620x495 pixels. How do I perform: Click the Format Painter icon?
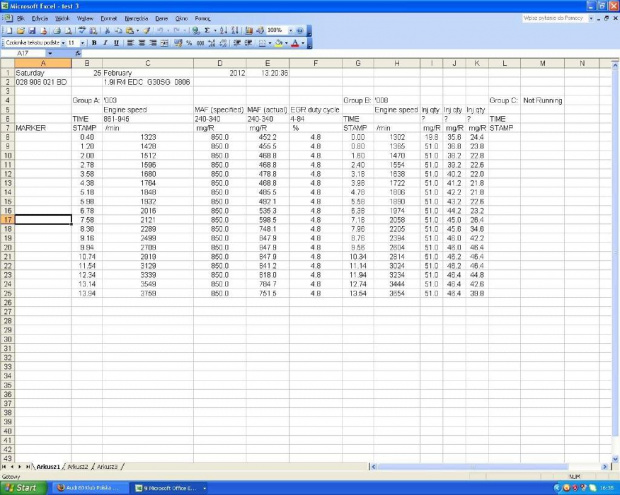pyautogui.click(x=145, y=31)
